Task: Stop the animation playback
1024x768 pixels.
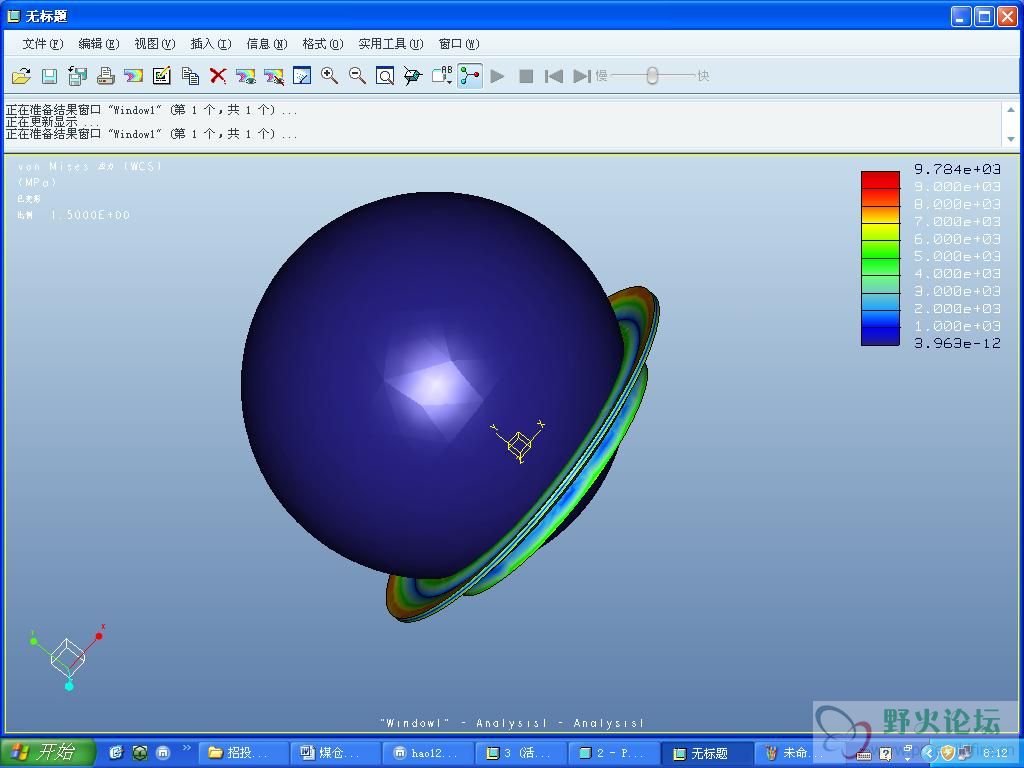Action: pyautogui.click(x=526, y=76)
